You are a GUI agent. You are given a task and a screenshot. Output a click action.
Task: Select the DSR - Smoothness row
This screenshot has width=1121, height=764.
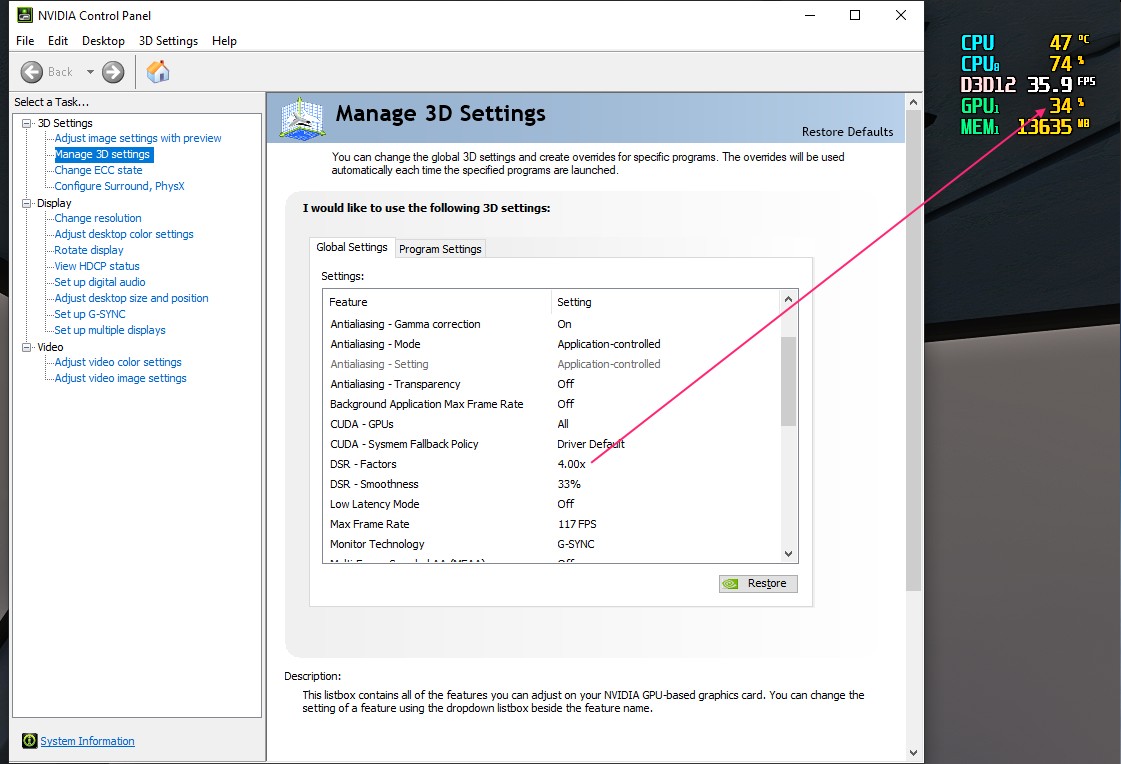coord(551,484)
